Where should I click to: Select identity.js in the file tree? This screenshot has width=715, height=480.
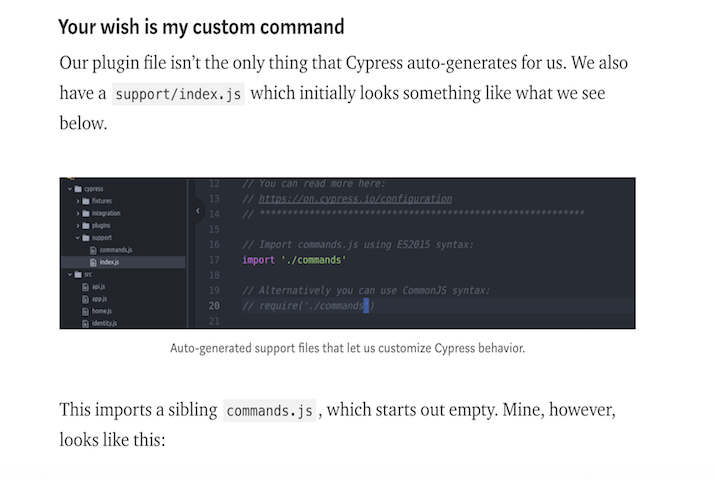(x=103, y=323)
